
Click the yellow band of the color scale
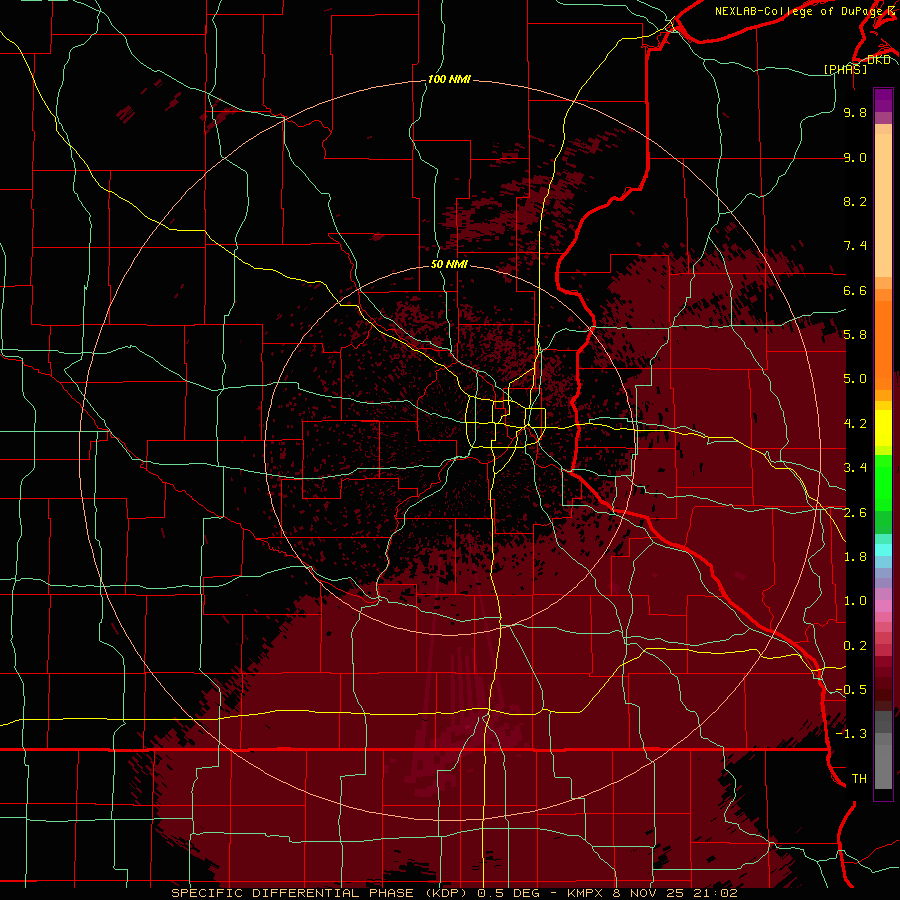[x=883, y=428]
